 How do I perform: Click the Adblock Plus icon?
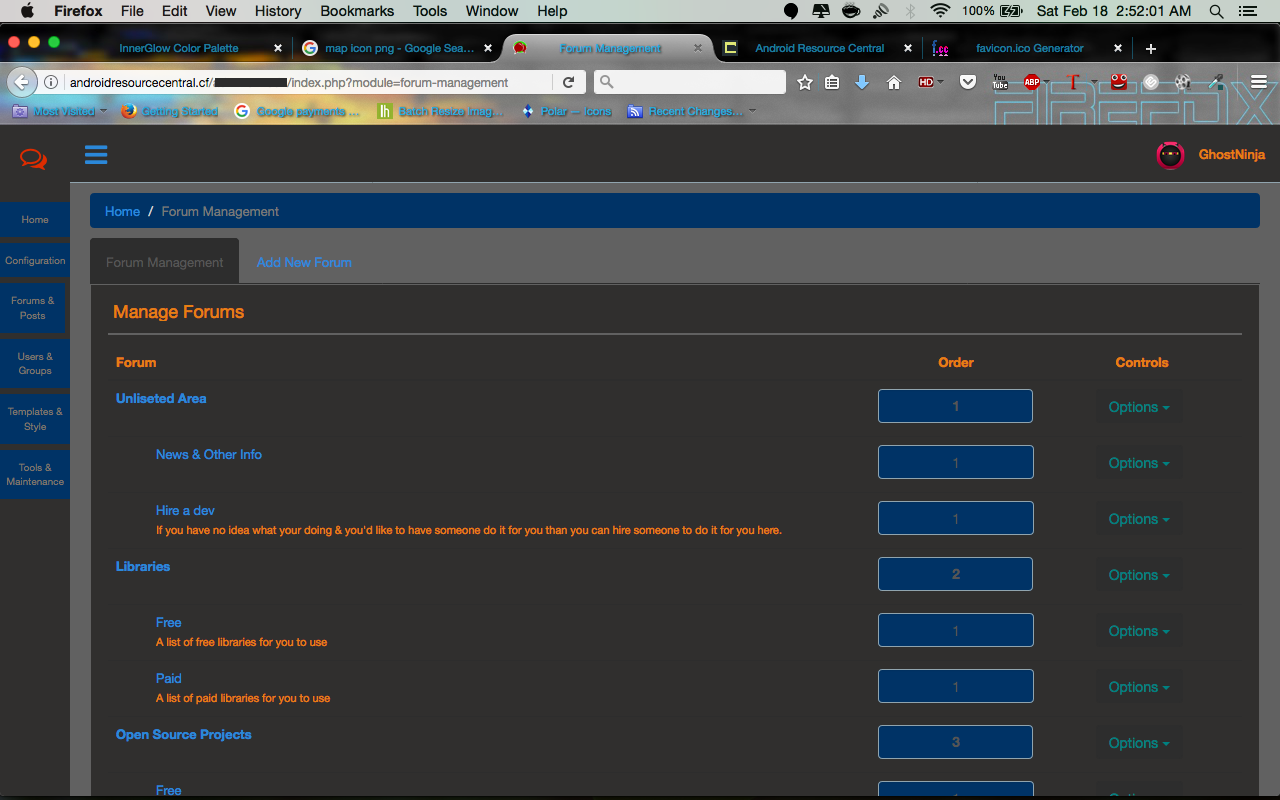1032,82
